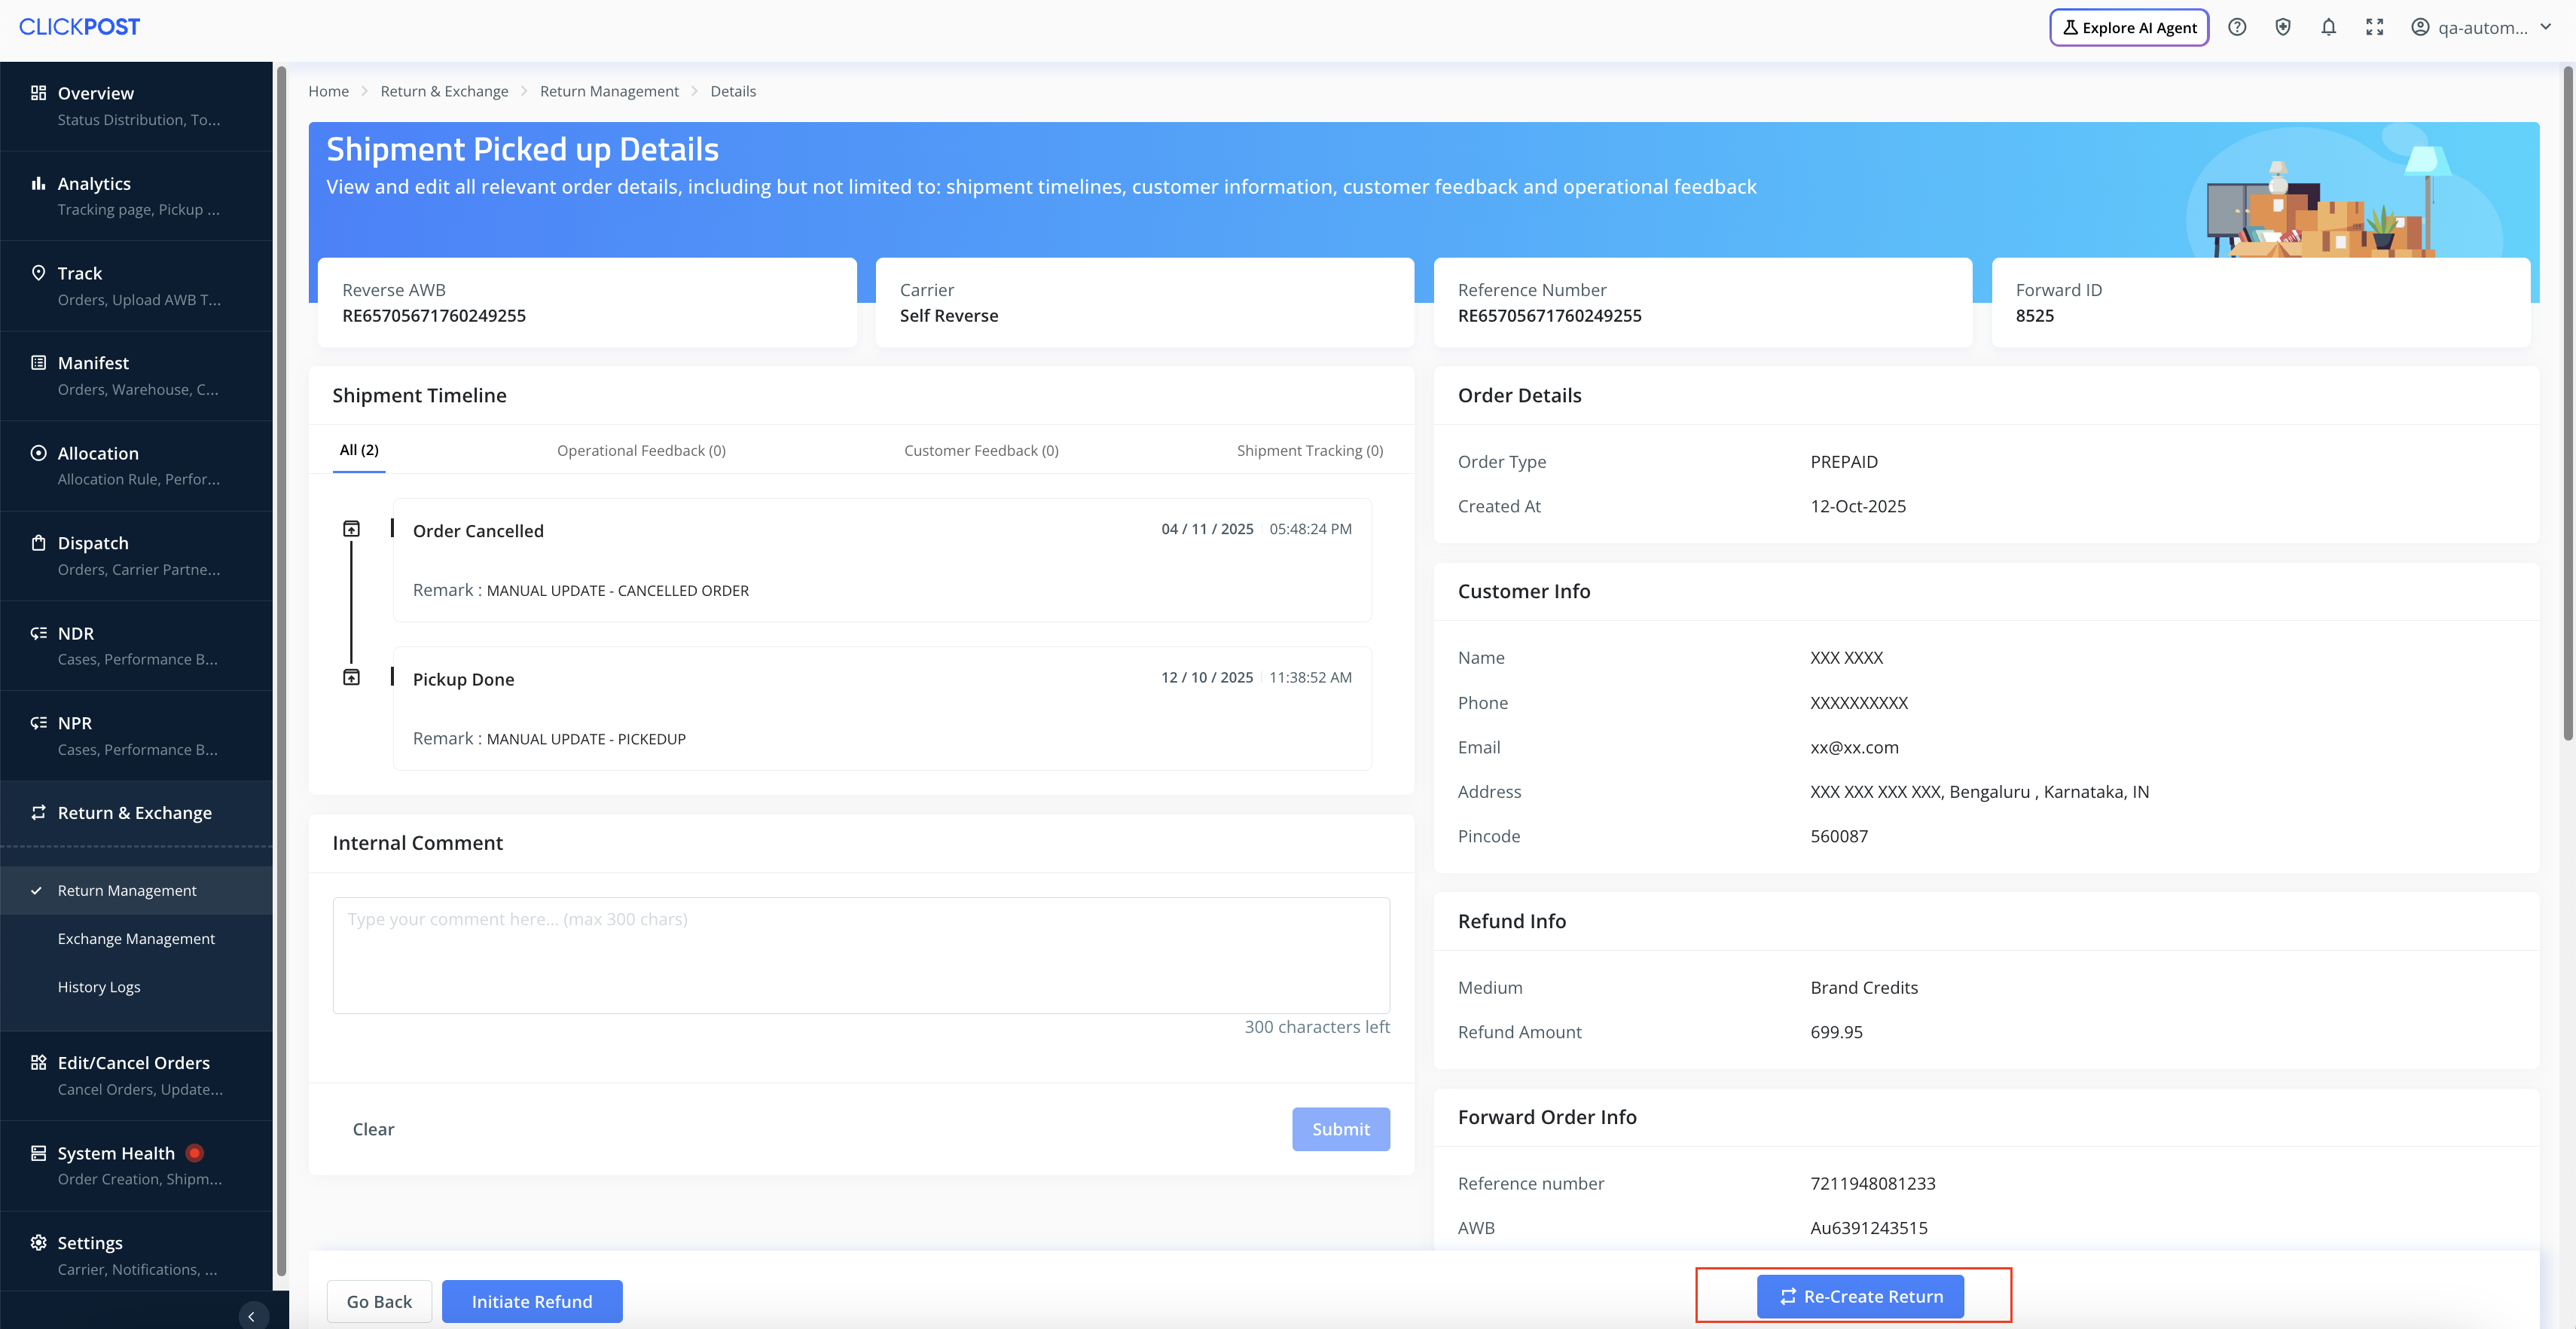Toggle fullscreen mode icon
Screen dimensions: 2576x1329
tap(2374, 27)
